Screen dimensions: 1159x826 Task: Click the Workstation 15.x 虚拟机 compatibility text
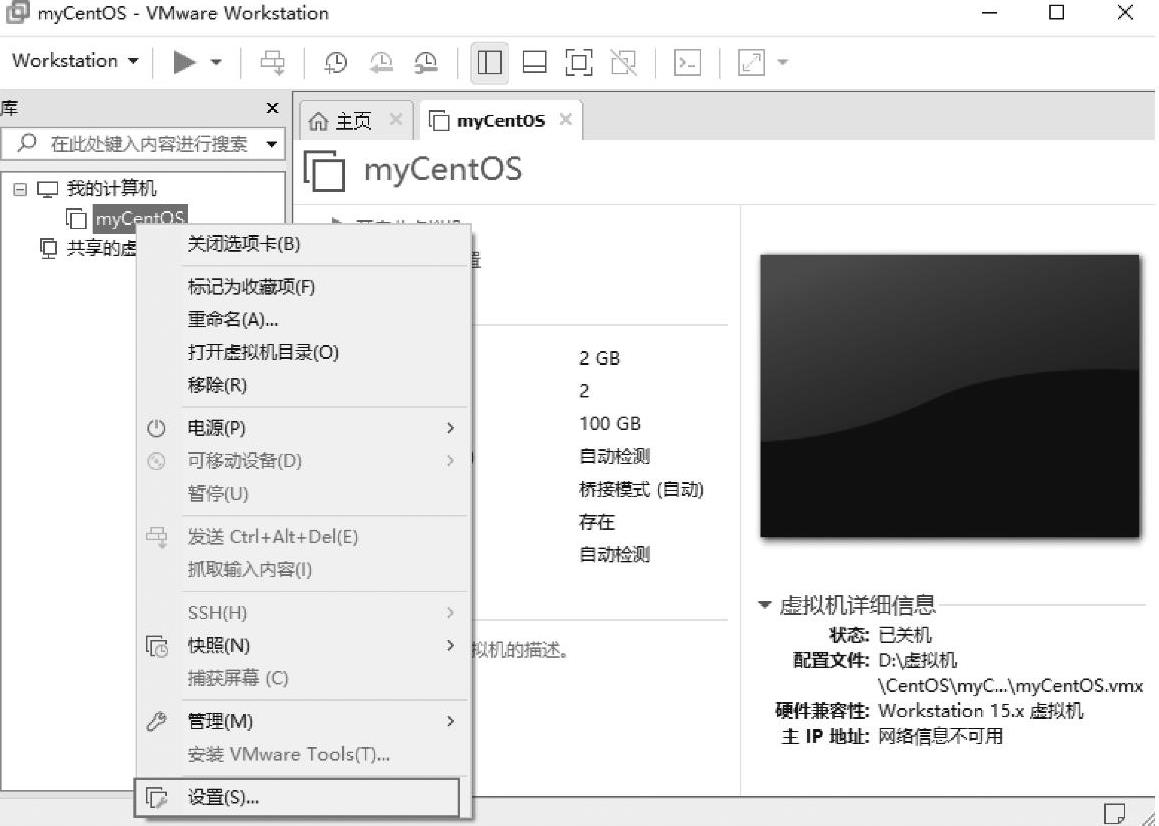pyautogui.click(x=980, y=711)
